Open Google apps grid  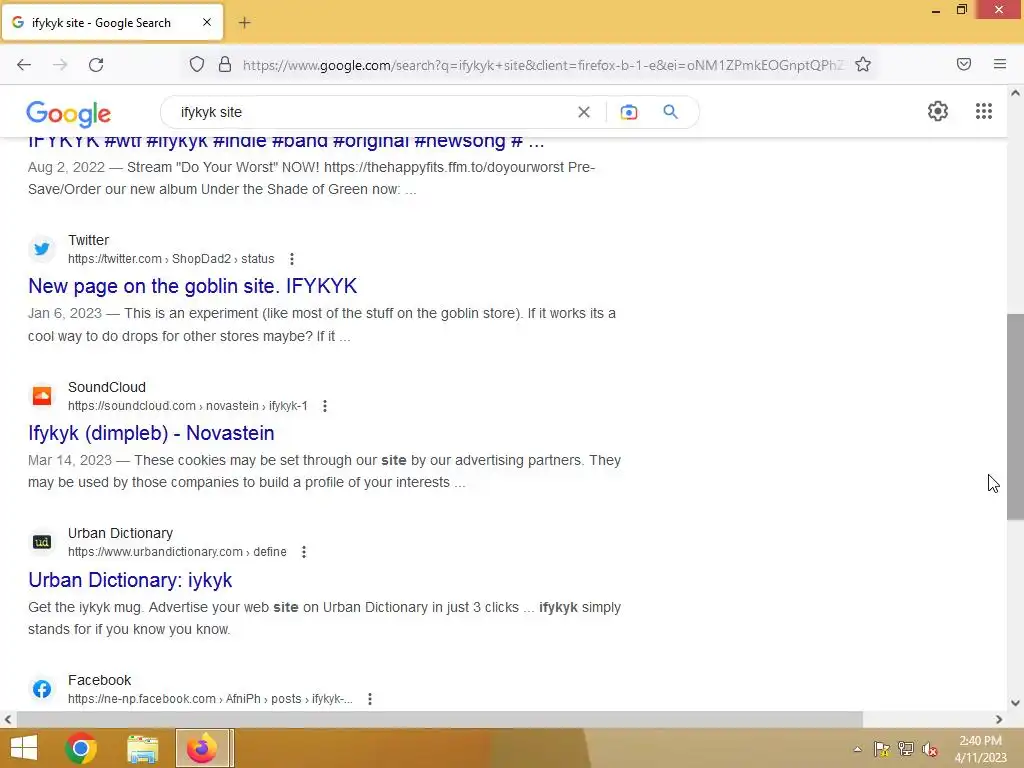984,111
